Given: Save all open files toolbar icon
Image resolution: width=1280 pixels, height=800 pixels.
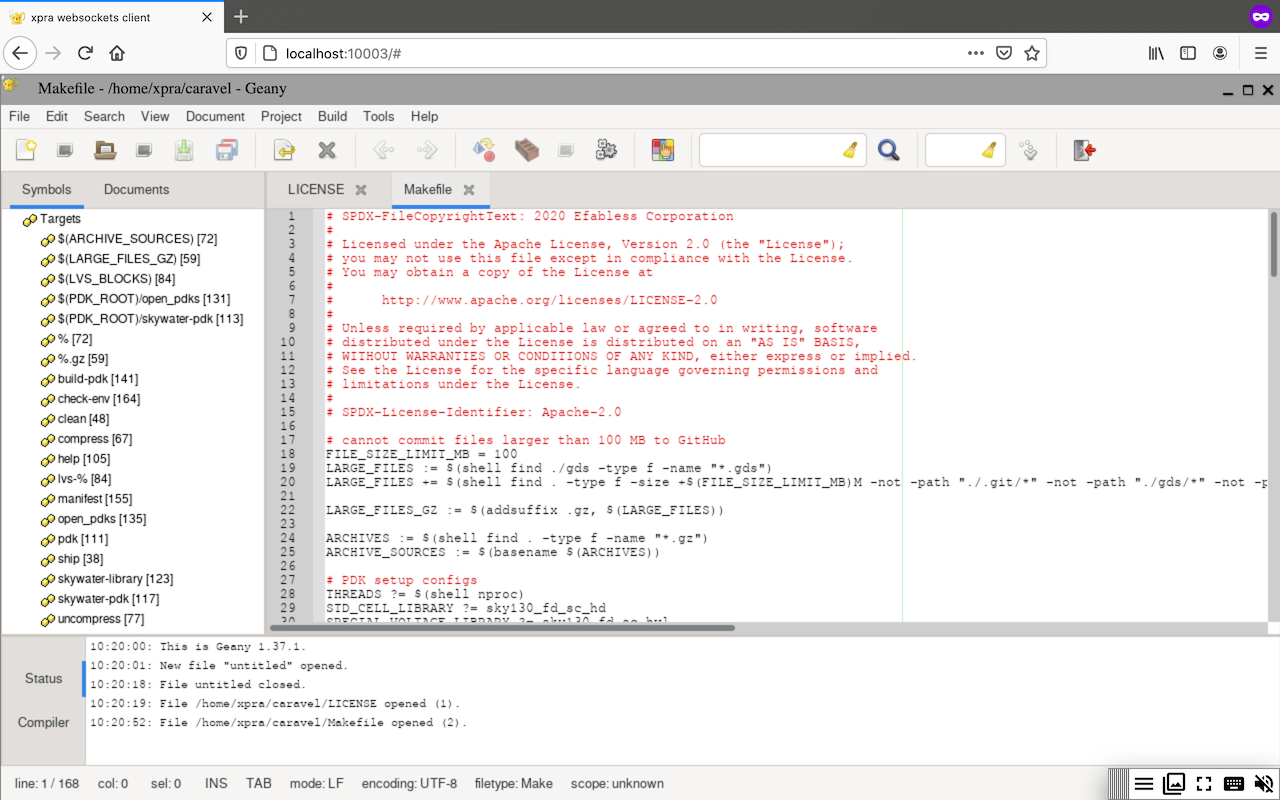Looking at the screenshot, I should coord(227,150).
